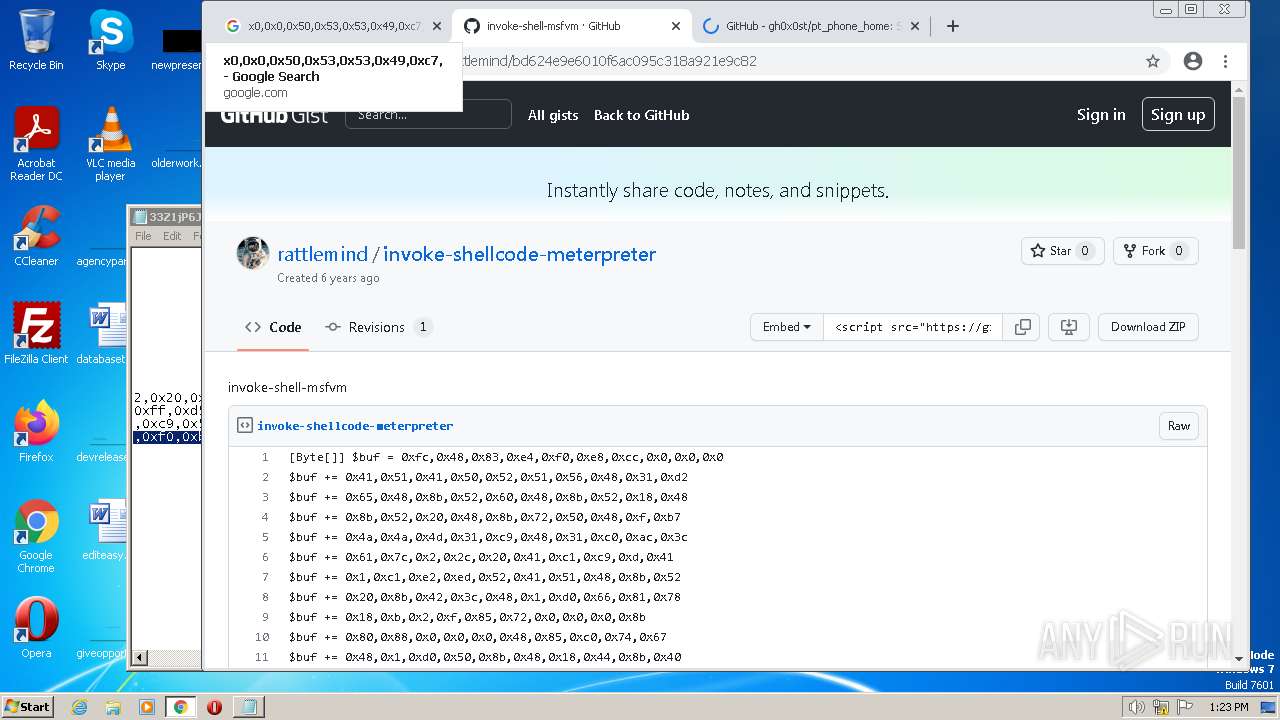Select the Code tab of the gist
The height and width of the screenshot is (720, 1280).
tap(273, 327)
